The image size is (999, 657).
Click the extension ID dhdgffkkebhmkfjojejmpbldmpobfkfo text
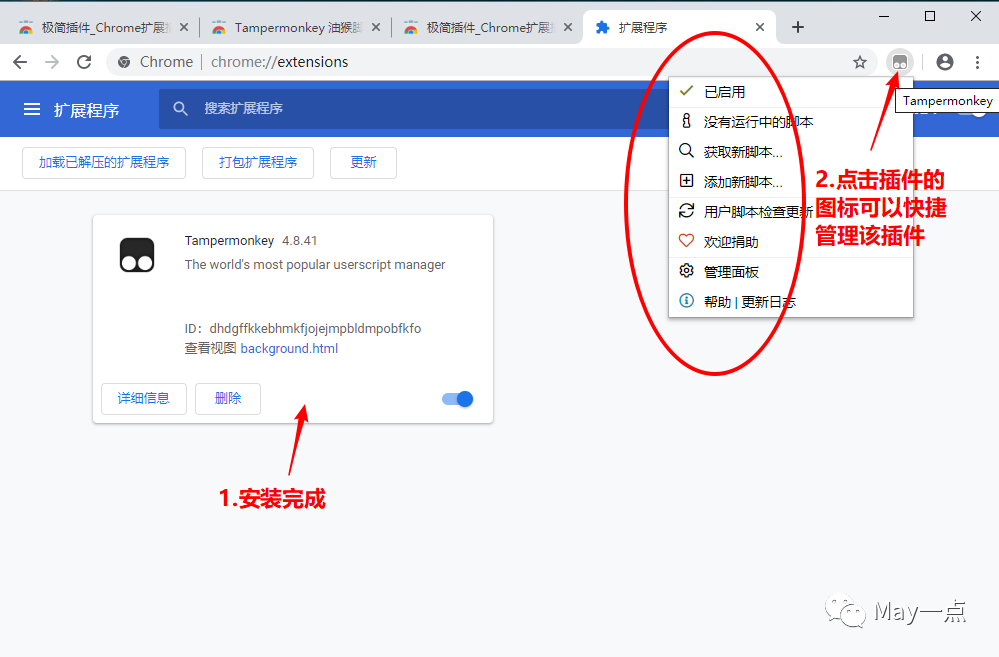point(315,329)
